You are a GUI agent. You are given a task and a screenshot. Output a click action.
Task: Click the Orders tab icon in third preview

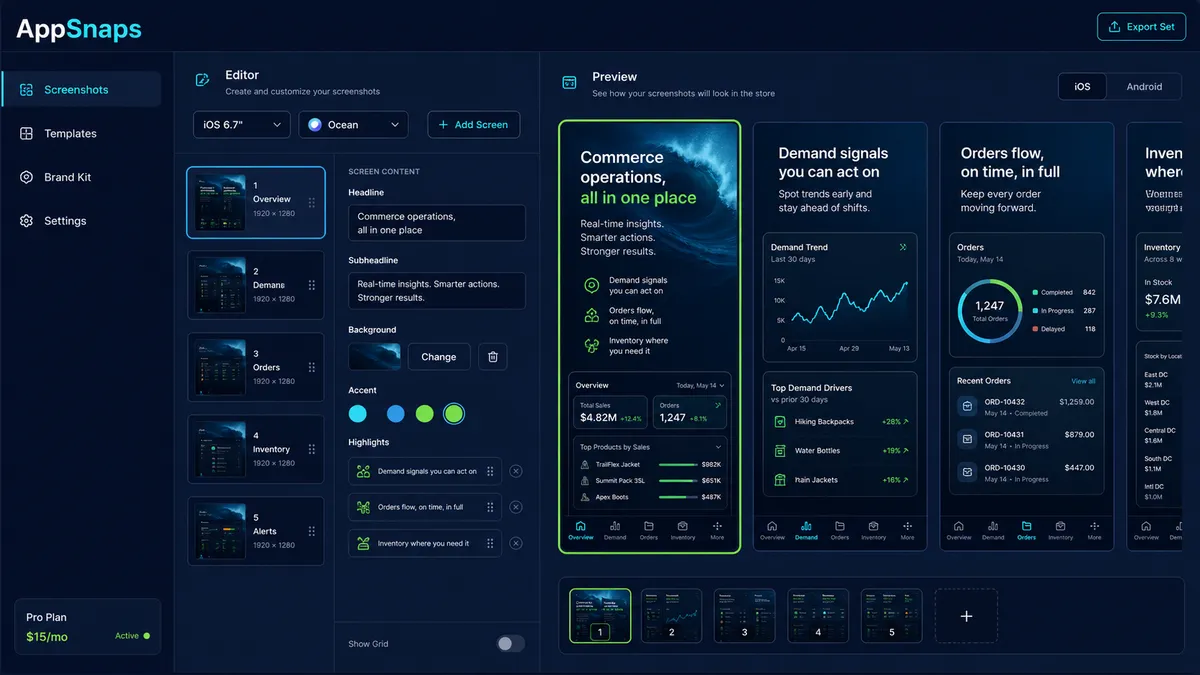[1027, 525]
